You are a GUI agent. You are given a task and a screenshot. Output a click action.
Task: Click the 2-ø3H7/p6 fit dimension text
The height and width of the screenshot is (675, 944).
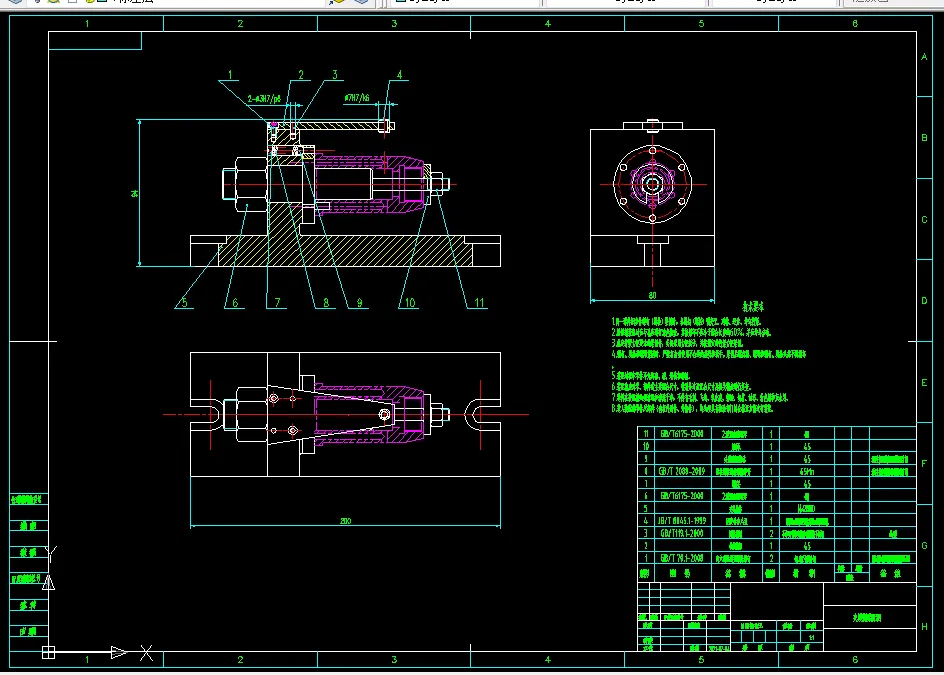pyautogui.click(x=264, y=98)
